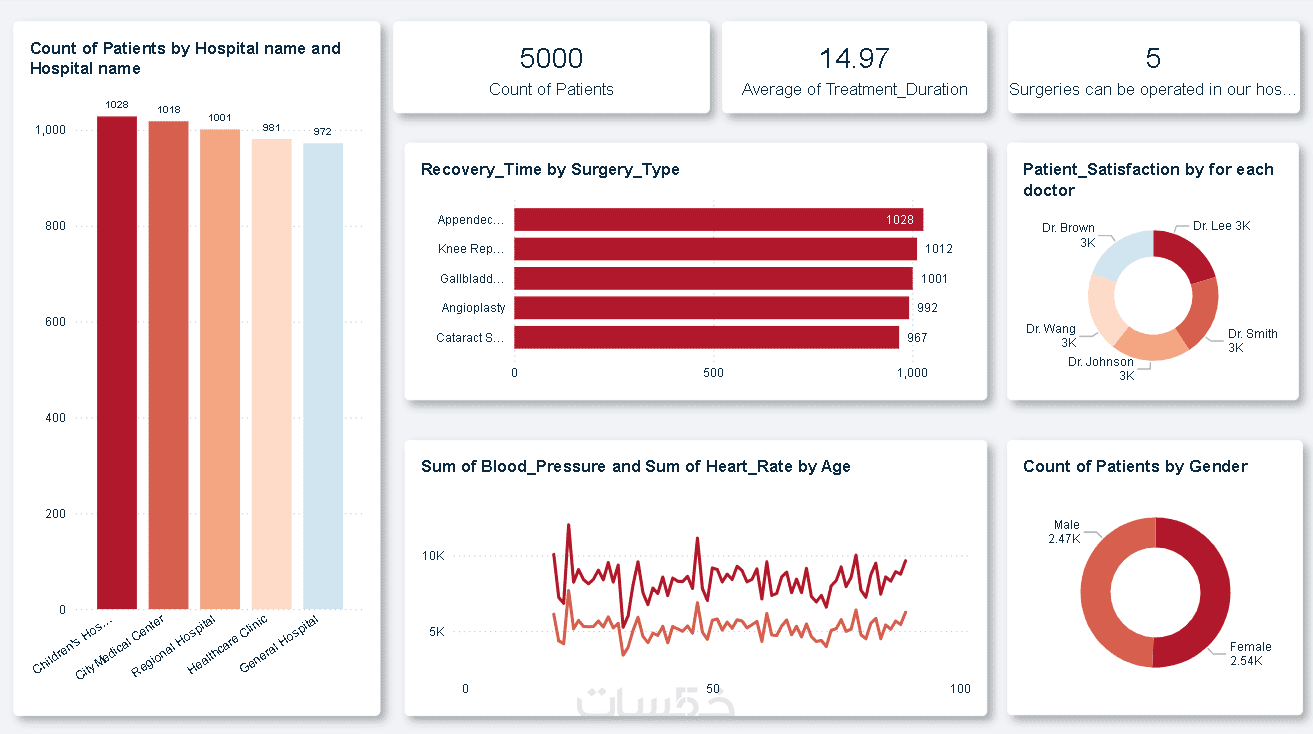The height and width of the screenshot is (734, 1313).
Task: Select the Healthcare Clinic bar
Action: [x=271, y=373]
